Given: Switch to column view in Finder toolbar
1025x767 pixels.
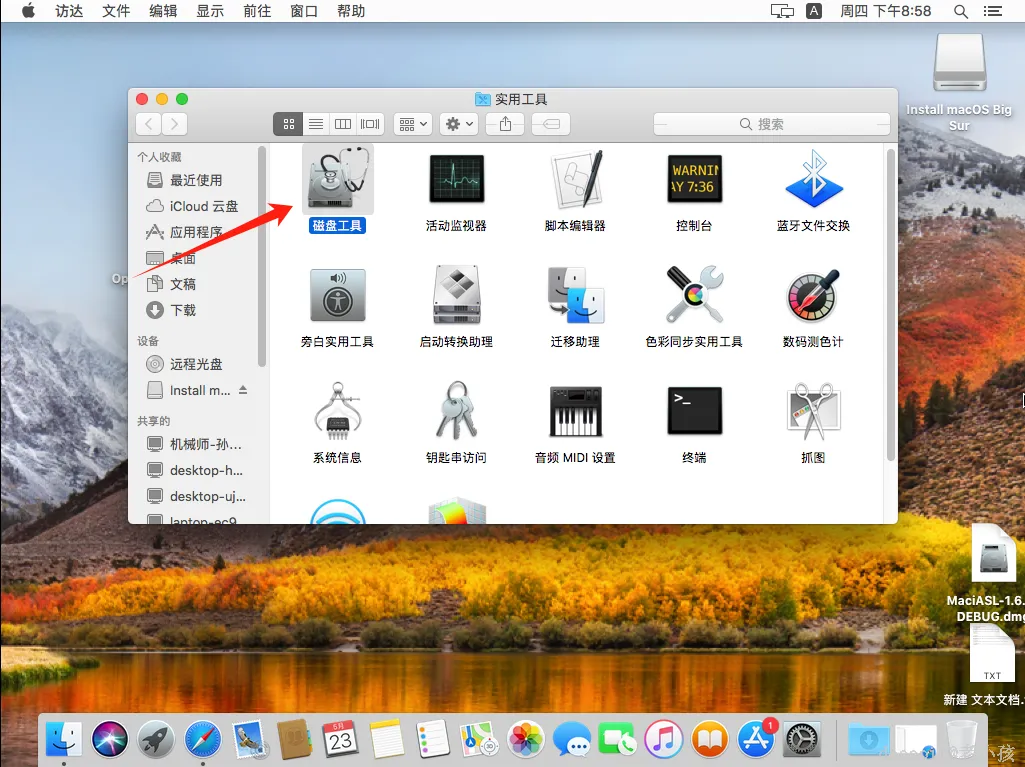Looking at the screenshot, I should [343, 124].
